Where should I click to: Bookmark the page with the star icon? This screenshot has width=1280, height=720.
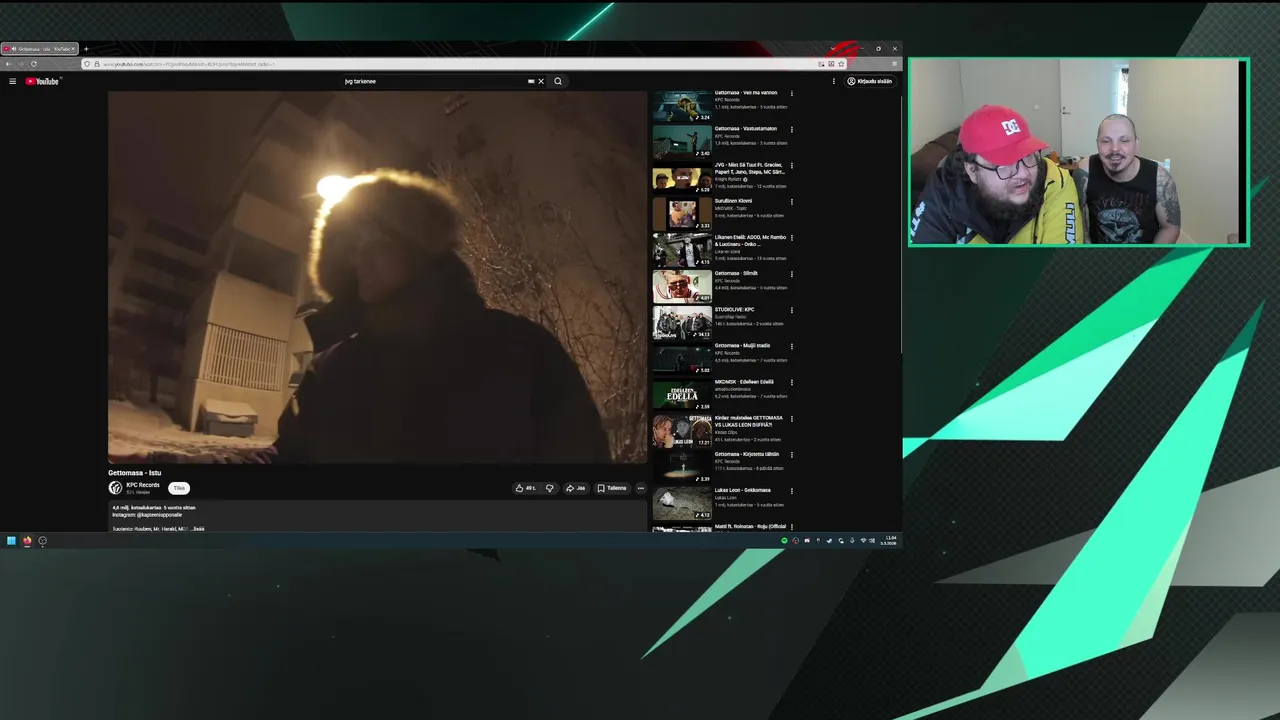[841, 64]
